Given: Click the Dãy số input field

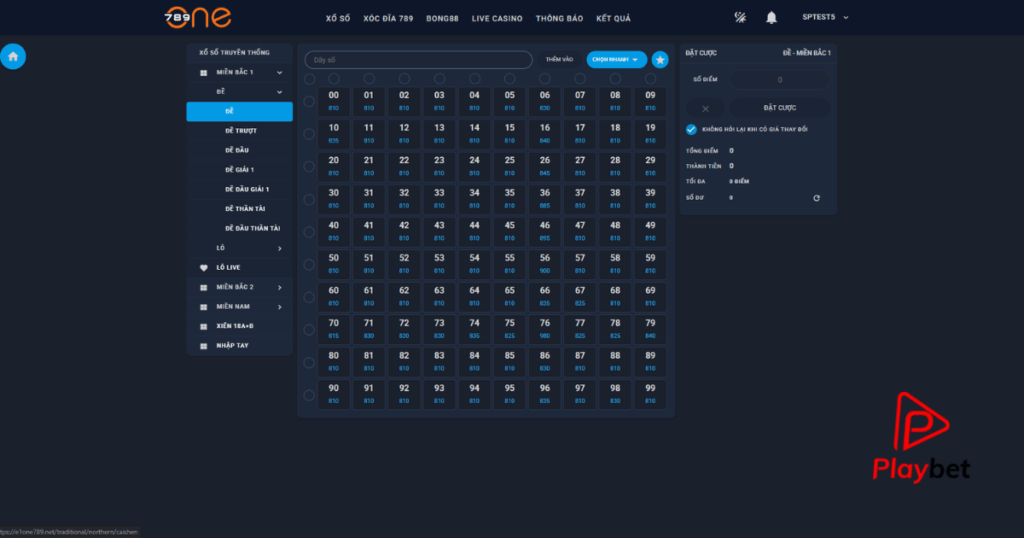Looking at the screenshot, I should tap(419, 59).
